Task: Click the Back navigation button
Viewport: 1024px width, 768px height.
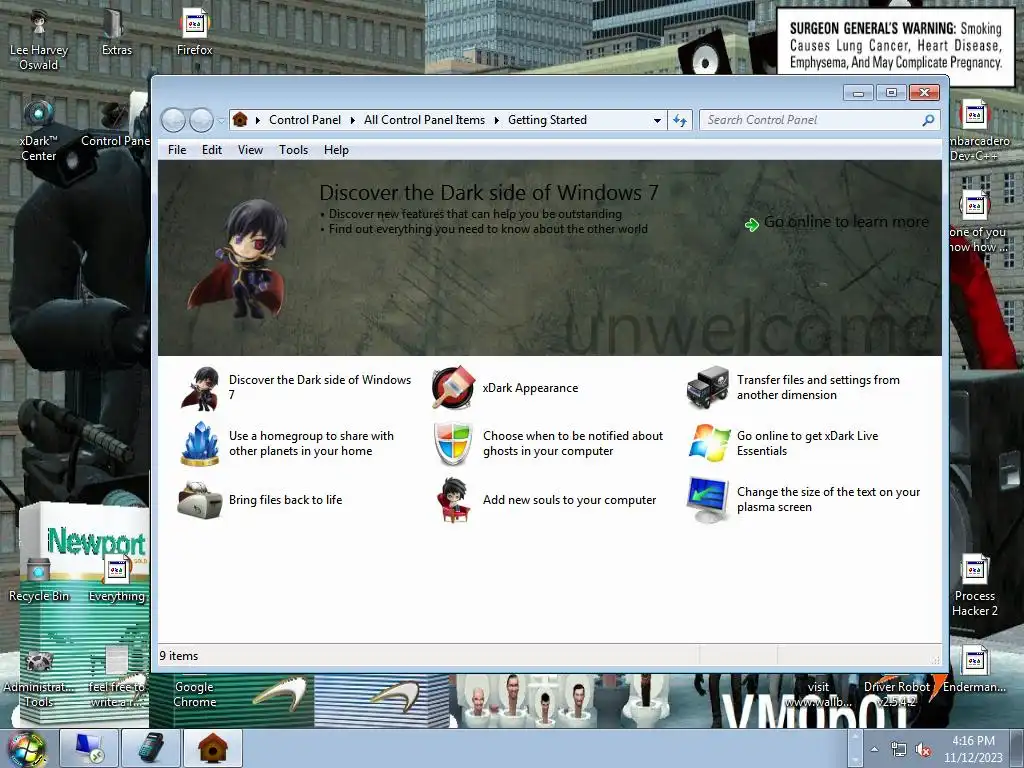Action: pyautogui.click(x=173, y=120)
